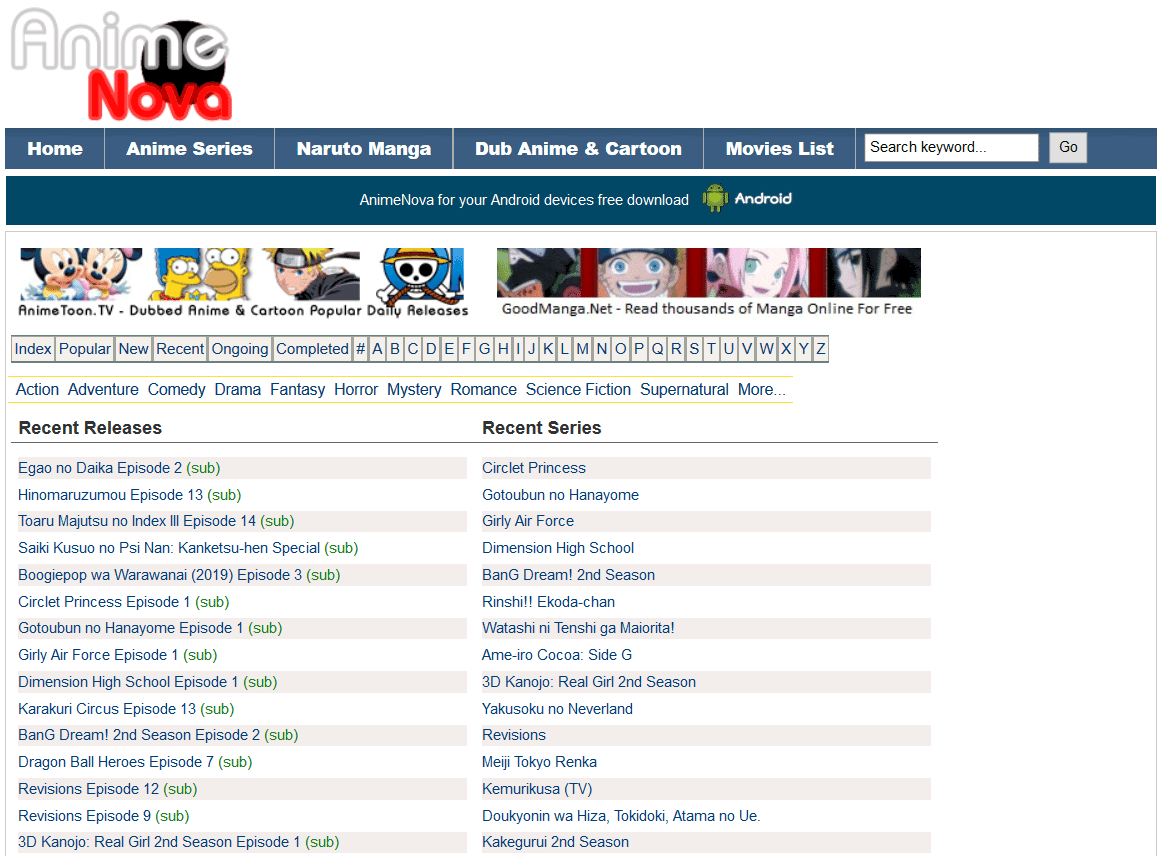Open Dub Anime & Cartoon page

point(578,149)
